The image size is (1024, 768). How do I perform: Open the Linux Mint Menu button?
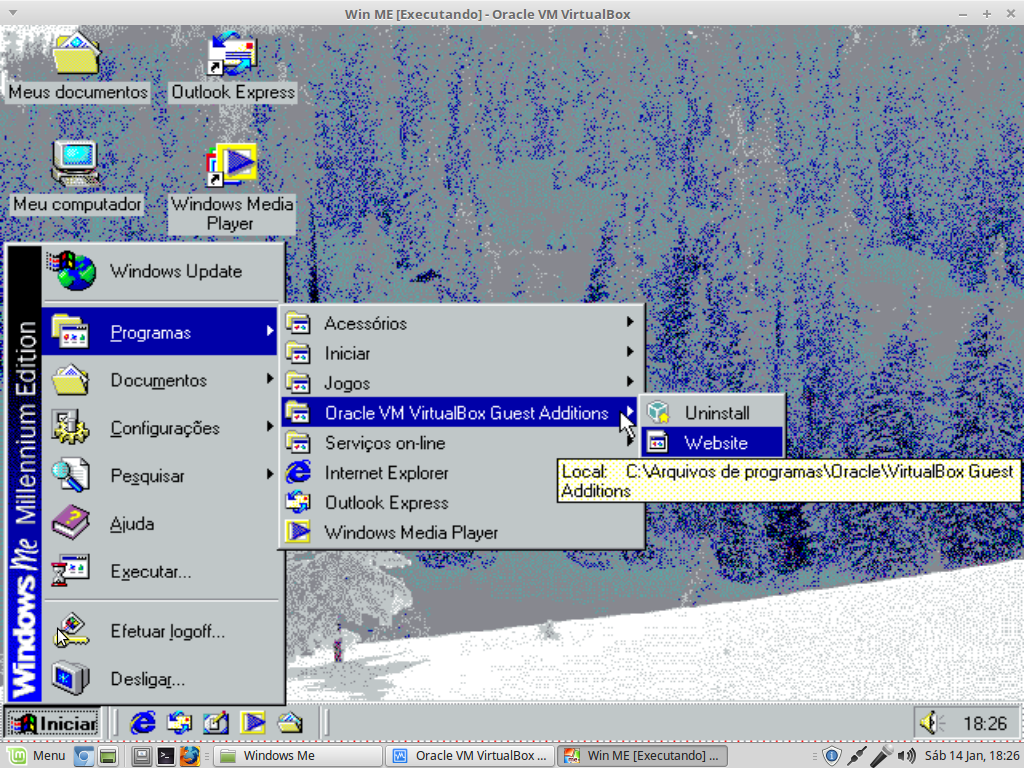point(35,756)
